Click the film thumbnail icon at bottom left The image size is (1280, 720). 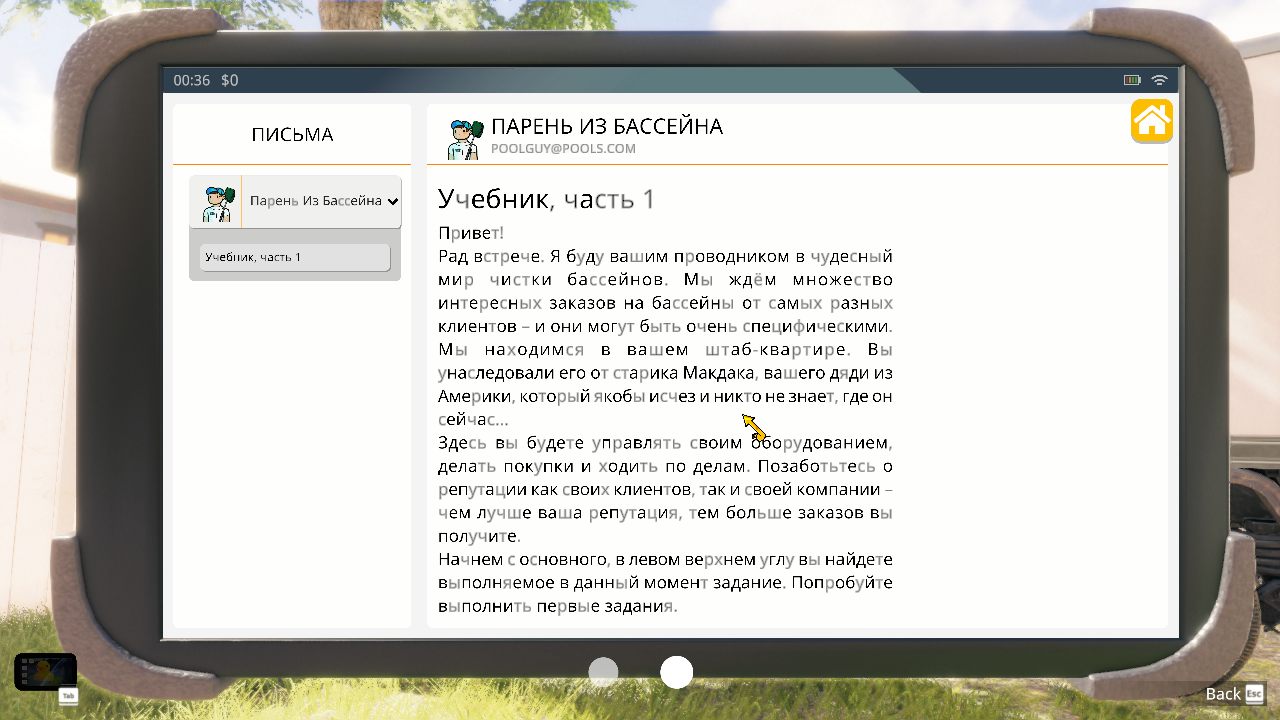45,671
